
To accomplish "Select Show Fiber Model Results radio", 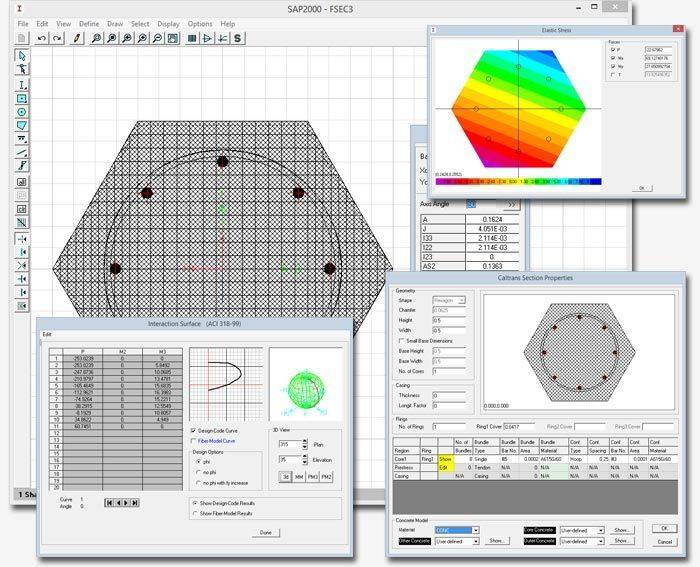I will tap(195, 514).
